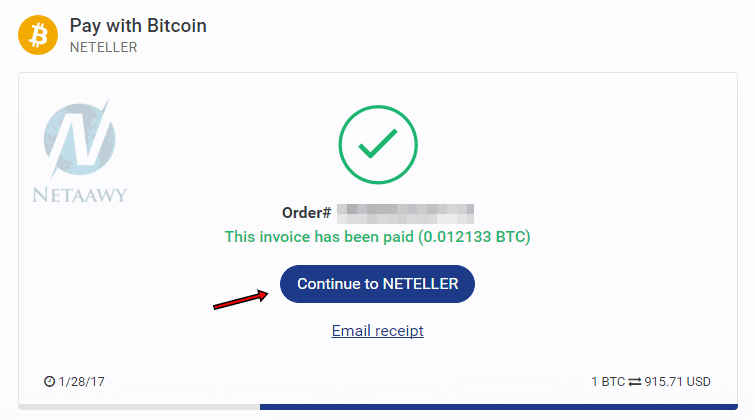Click the invoice paid 0.012133 BTC message
The image size is (755, 420).
click(x=378, y=237)
